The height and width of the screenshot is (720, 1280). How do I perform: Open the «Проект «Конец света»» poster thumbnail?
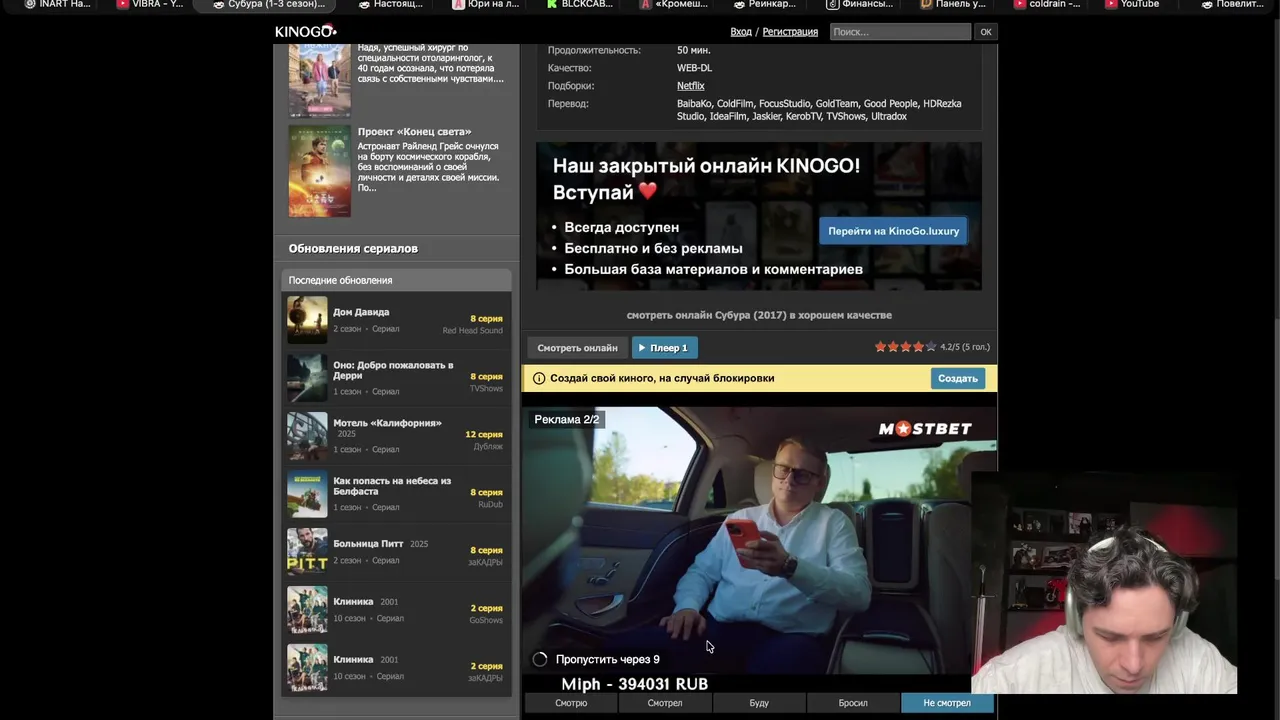[320, 170]
